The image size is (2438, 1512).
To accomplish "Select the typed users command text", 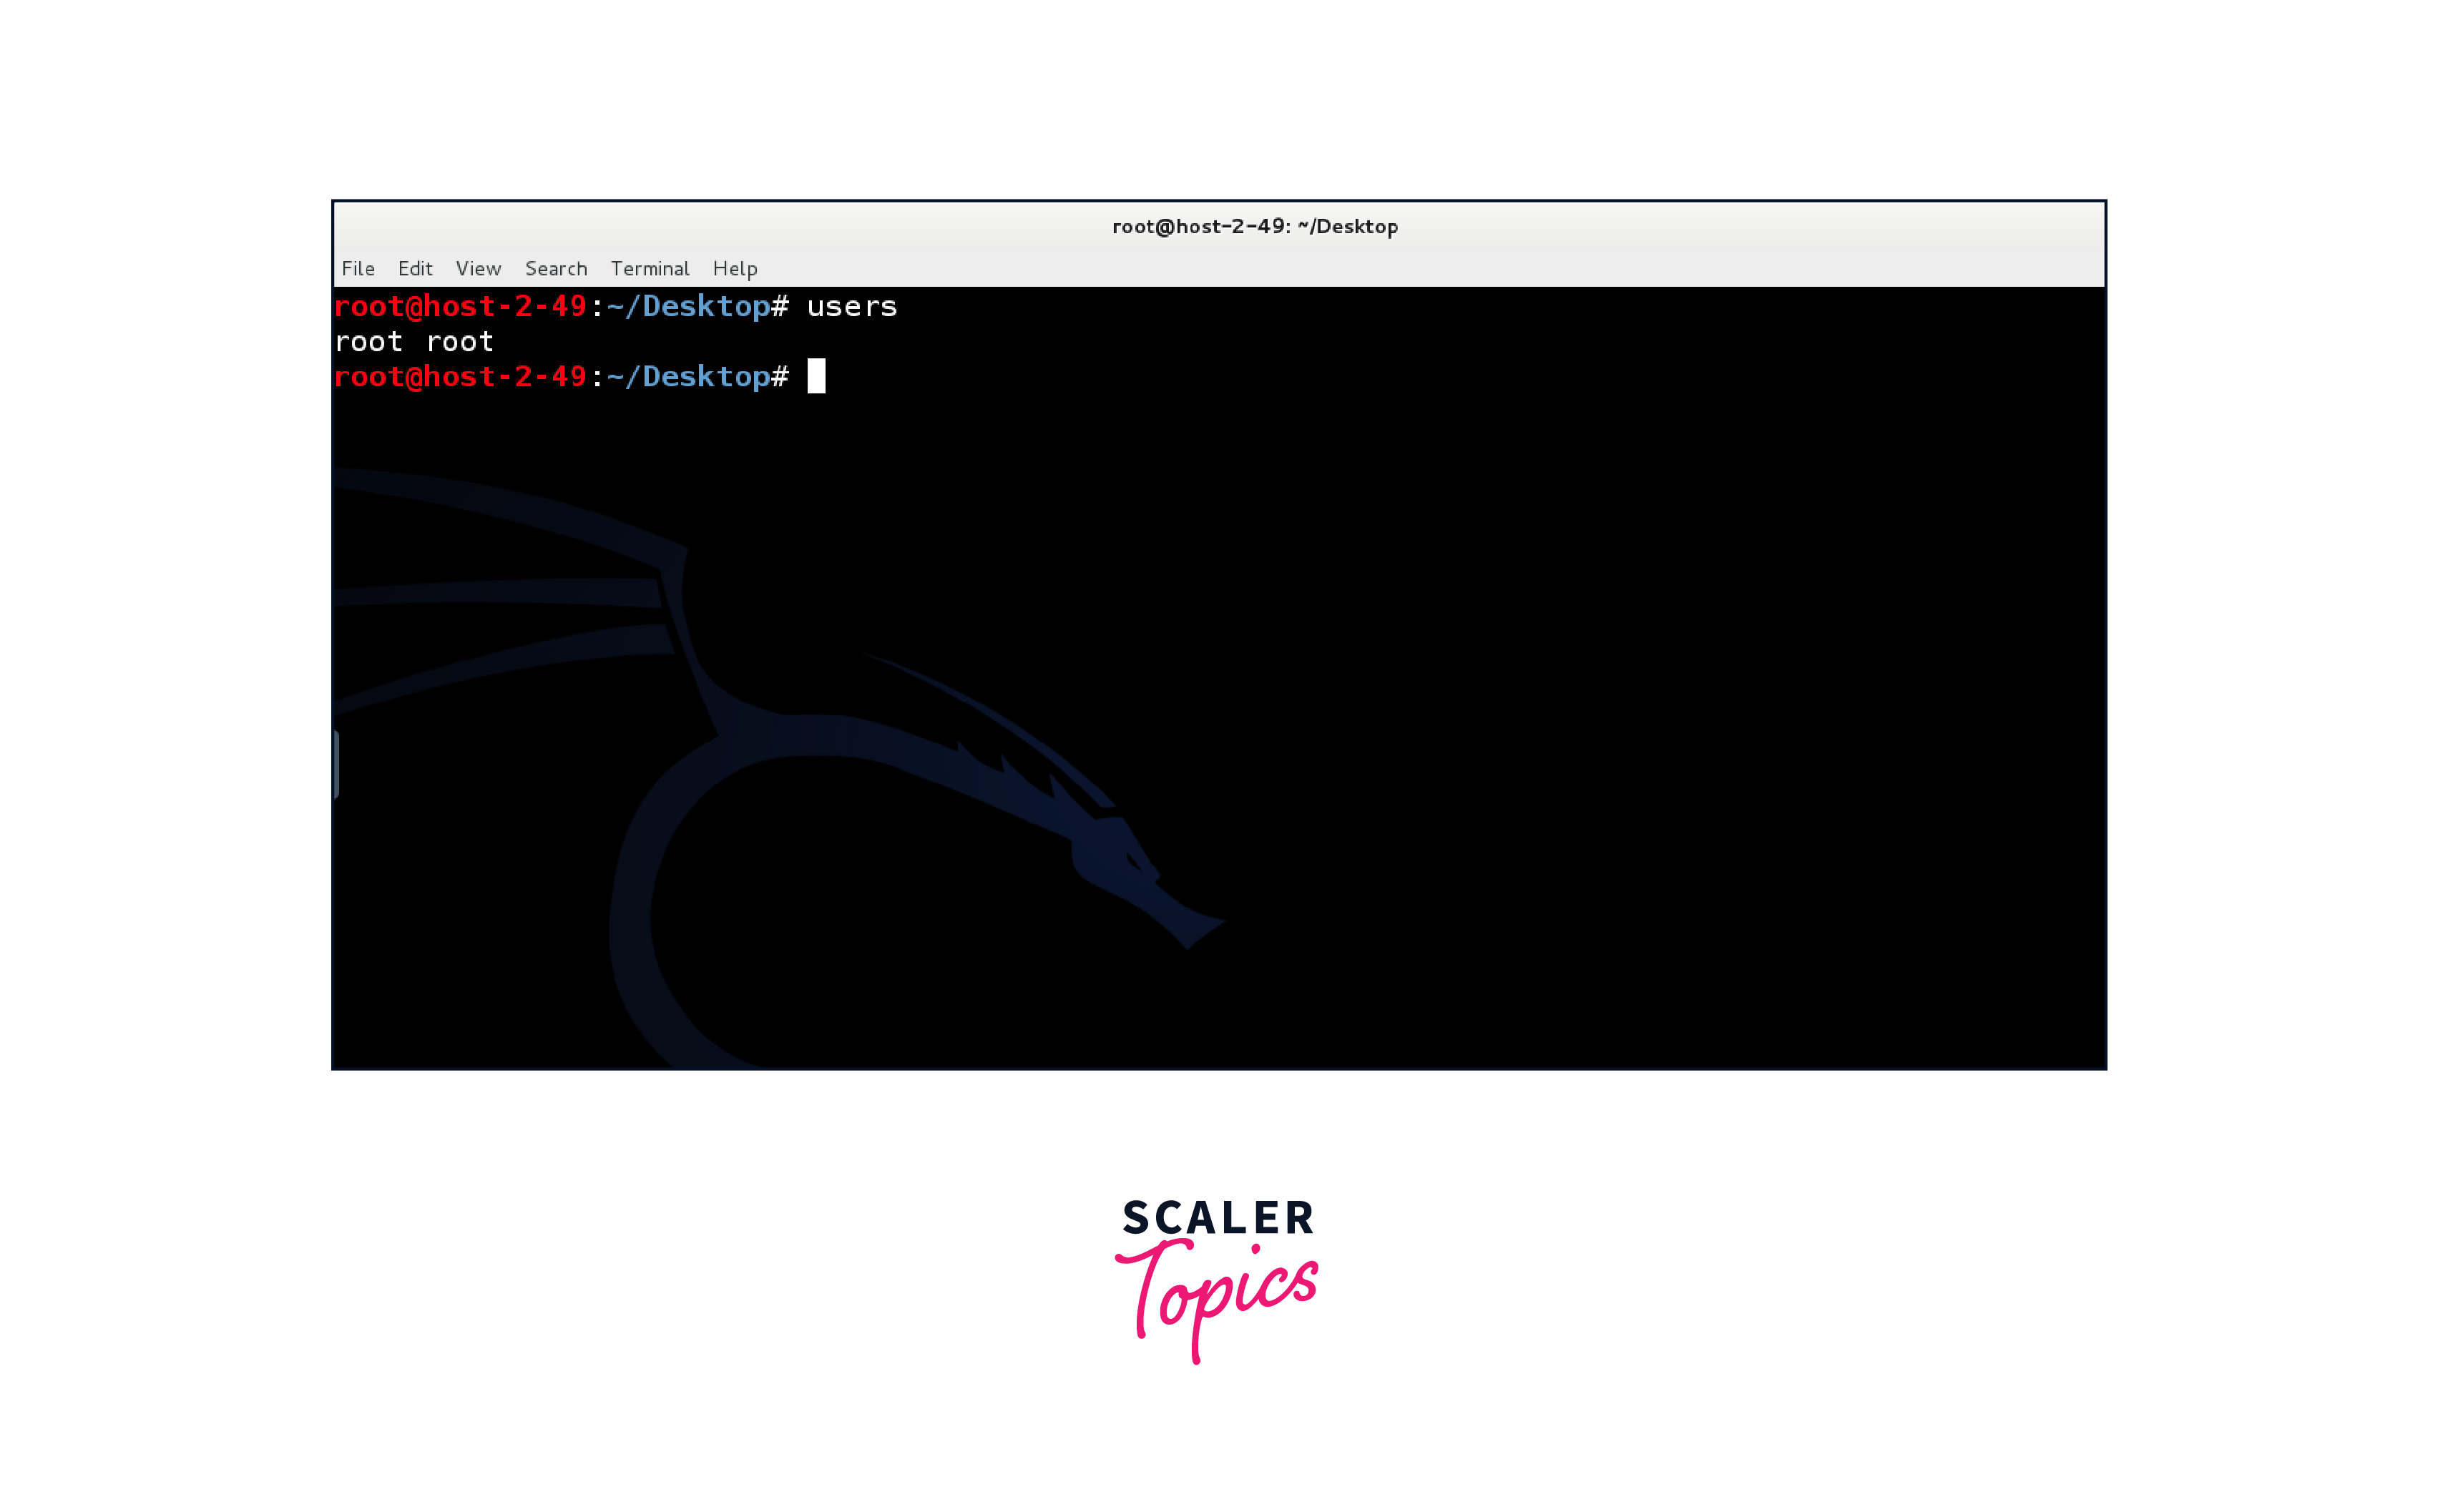I will coord(850,307).
